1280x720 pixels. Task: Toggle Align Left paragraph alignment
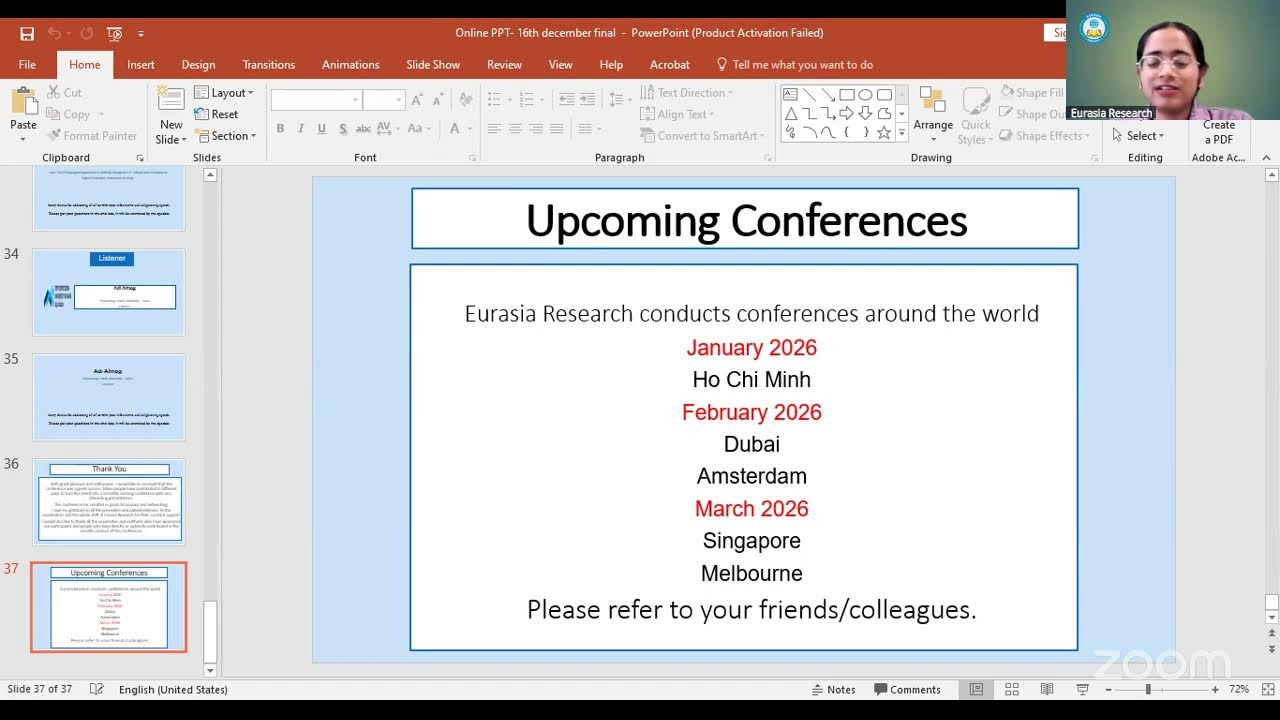(494, 128)
